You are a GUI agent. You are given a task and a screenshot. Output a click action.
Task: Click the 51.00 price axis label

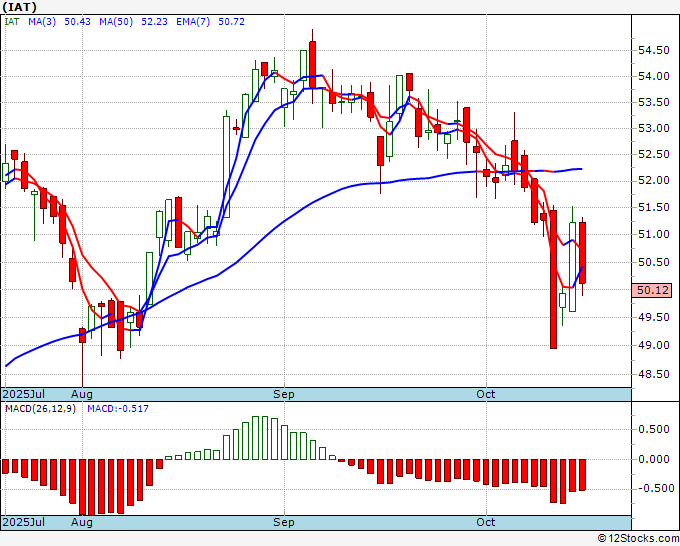[x=654, y=234]
